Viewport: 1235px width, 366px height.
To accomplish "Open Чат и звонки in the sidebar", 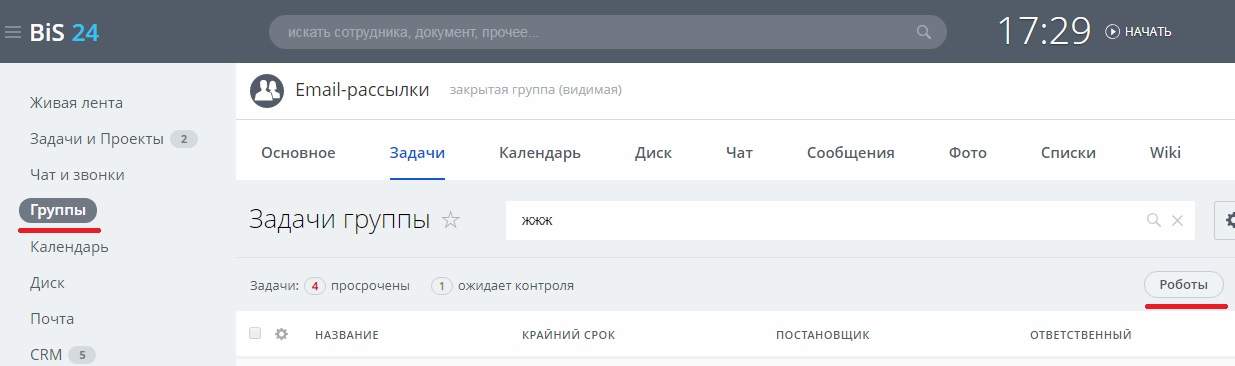I will [x=77, y=175].
